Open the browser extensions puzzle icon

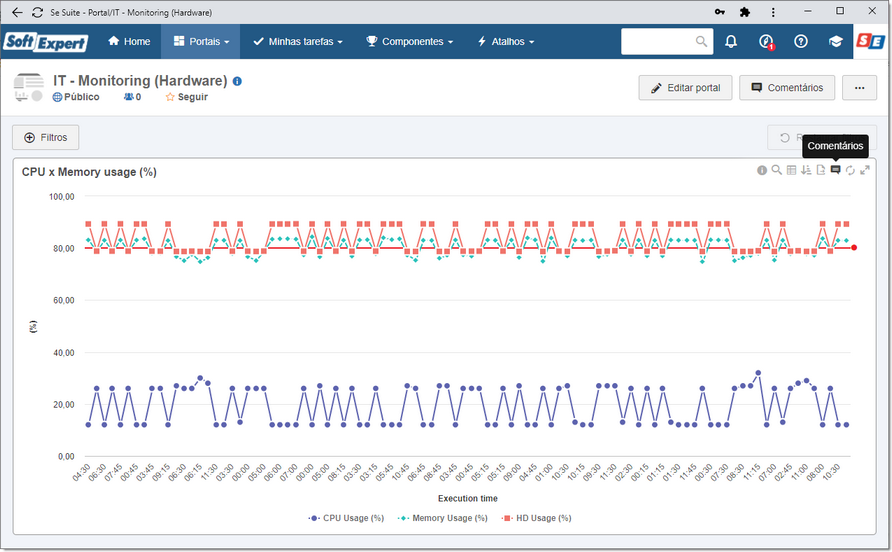coord(745,11)
